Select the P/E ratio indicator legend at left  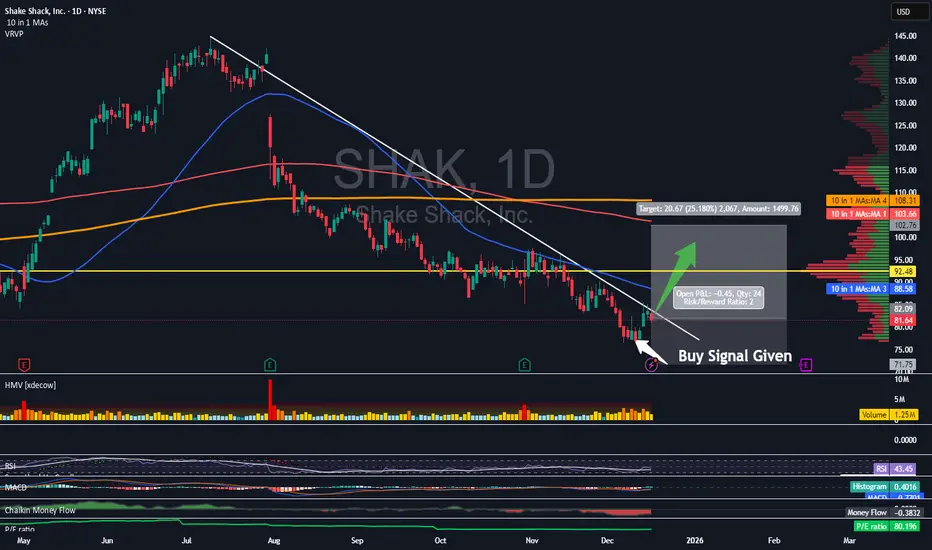[20, 529]
